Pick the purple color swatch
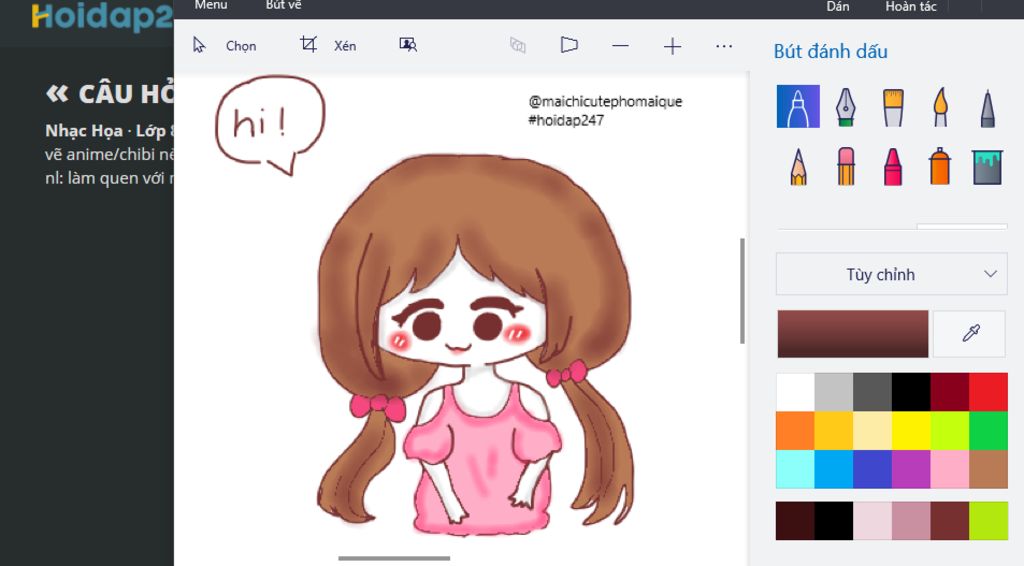This screenshot has width=1024, height=566. click(910, 469)
